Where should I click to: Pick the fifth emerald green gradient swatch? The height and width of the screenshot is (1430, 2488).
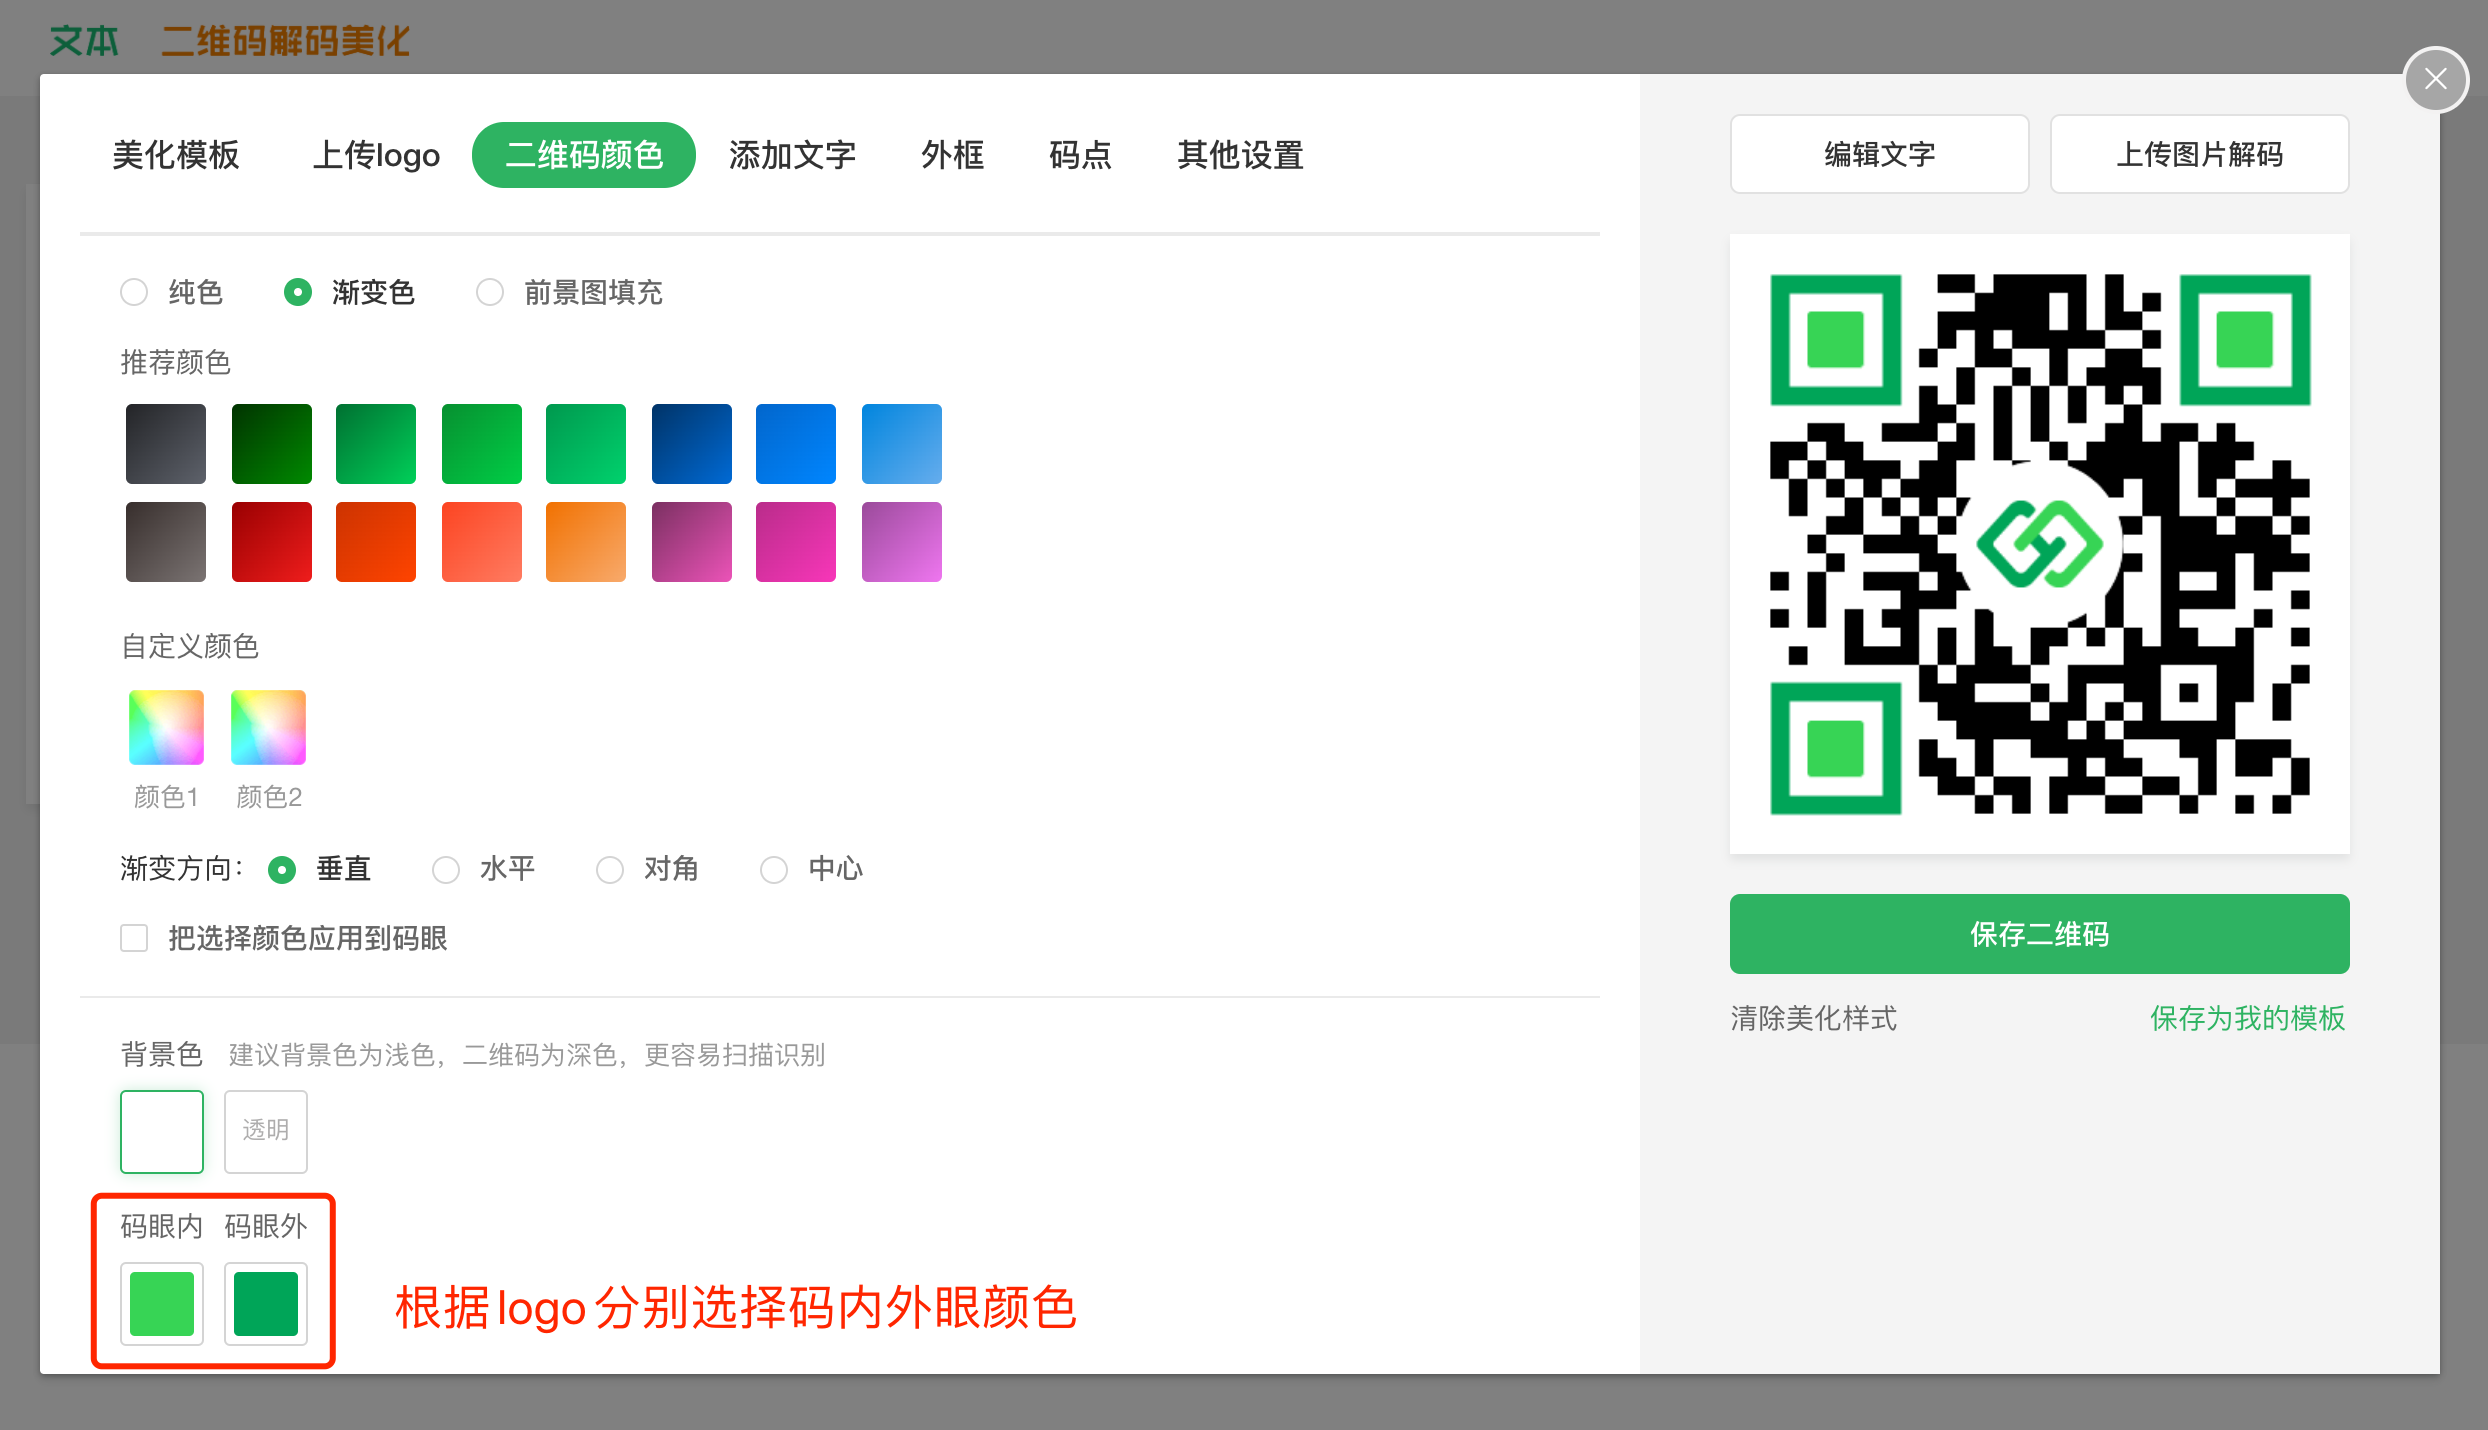(586, 444)
